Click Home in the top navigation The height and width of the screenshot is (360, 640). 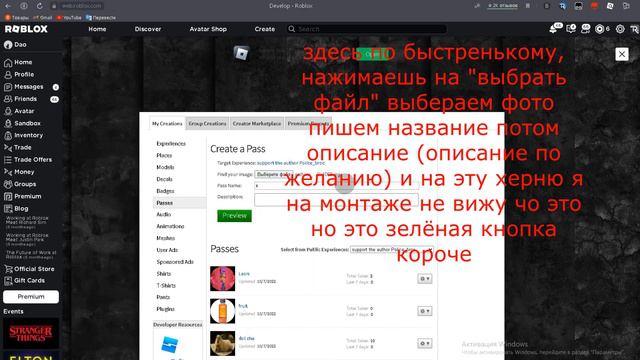[x=97, y=29]
